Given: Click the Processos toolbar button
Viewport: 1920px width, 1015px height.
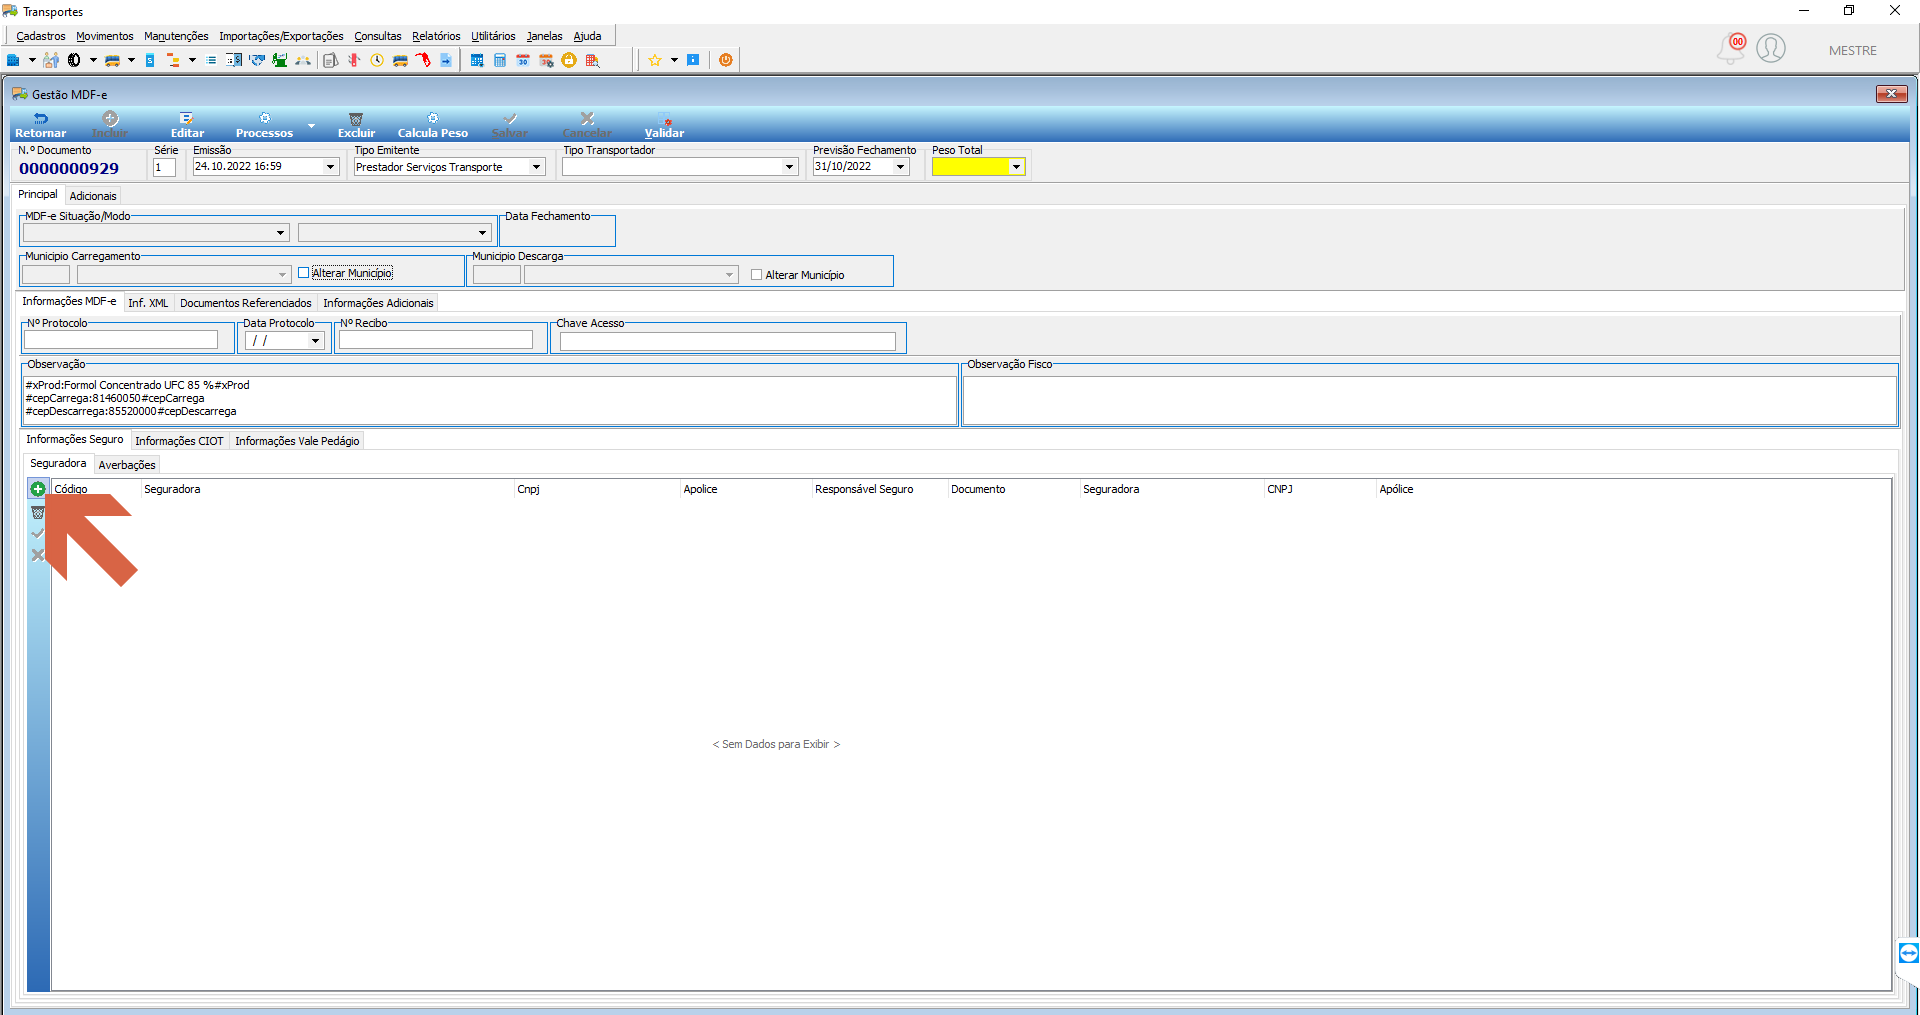Looking at the screenshot, I should tap(264, 125).
